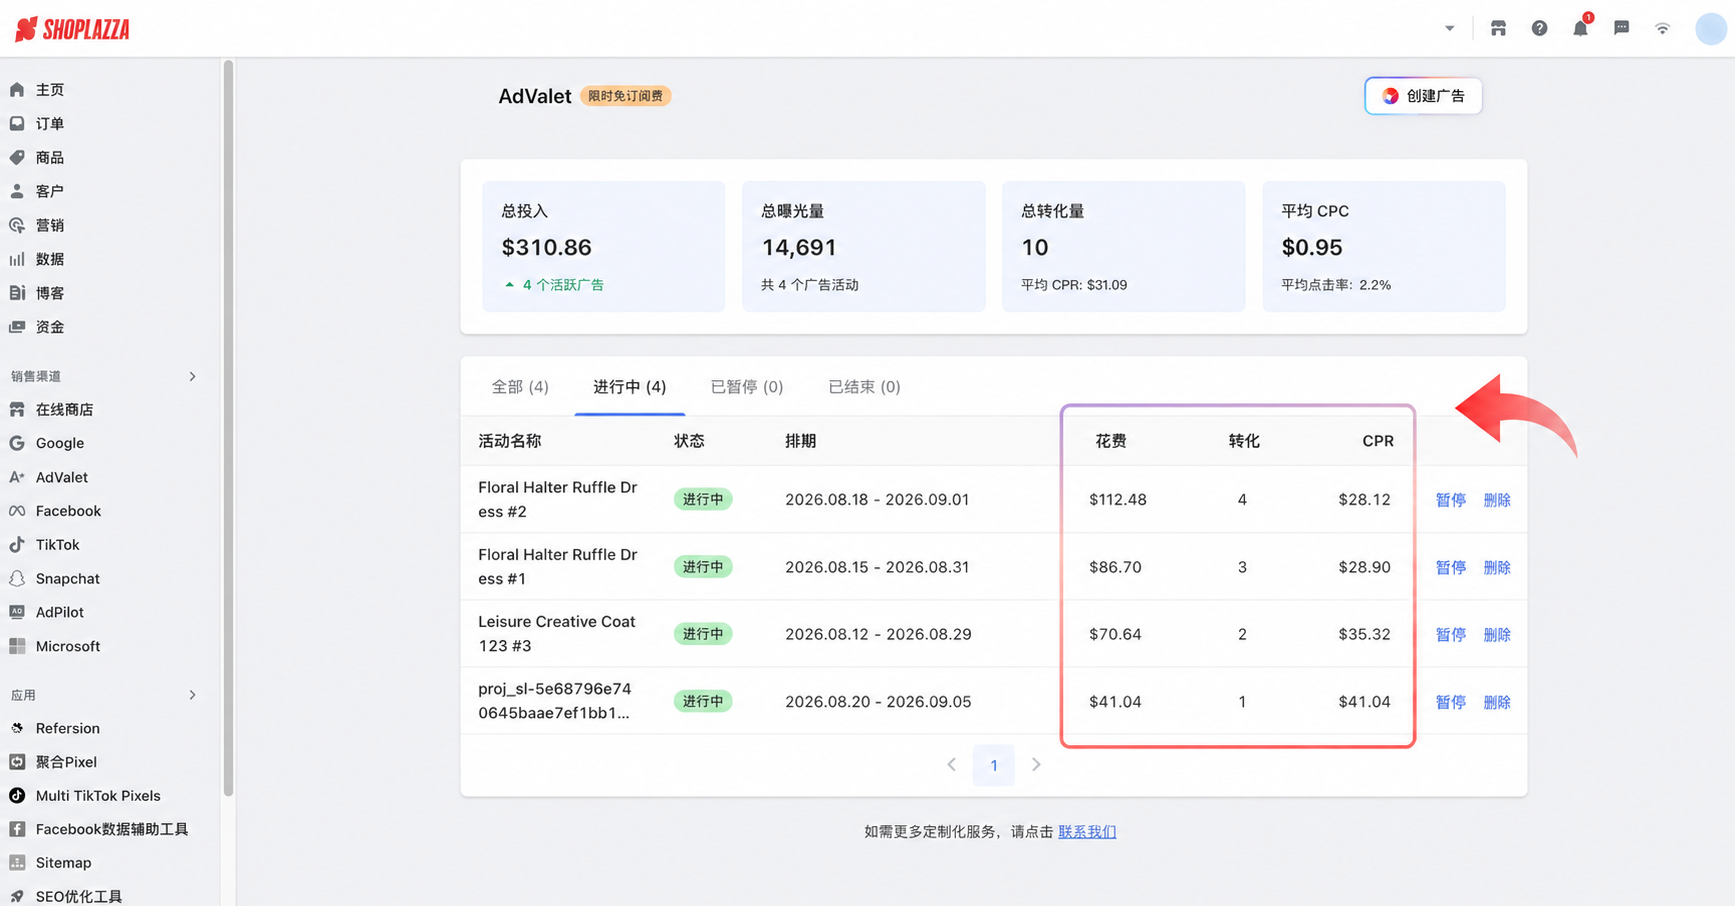Image resolution: width=1735 pixels, height=906 pixels.
Task: Open the chat message icon
Action: point(1621,28)
